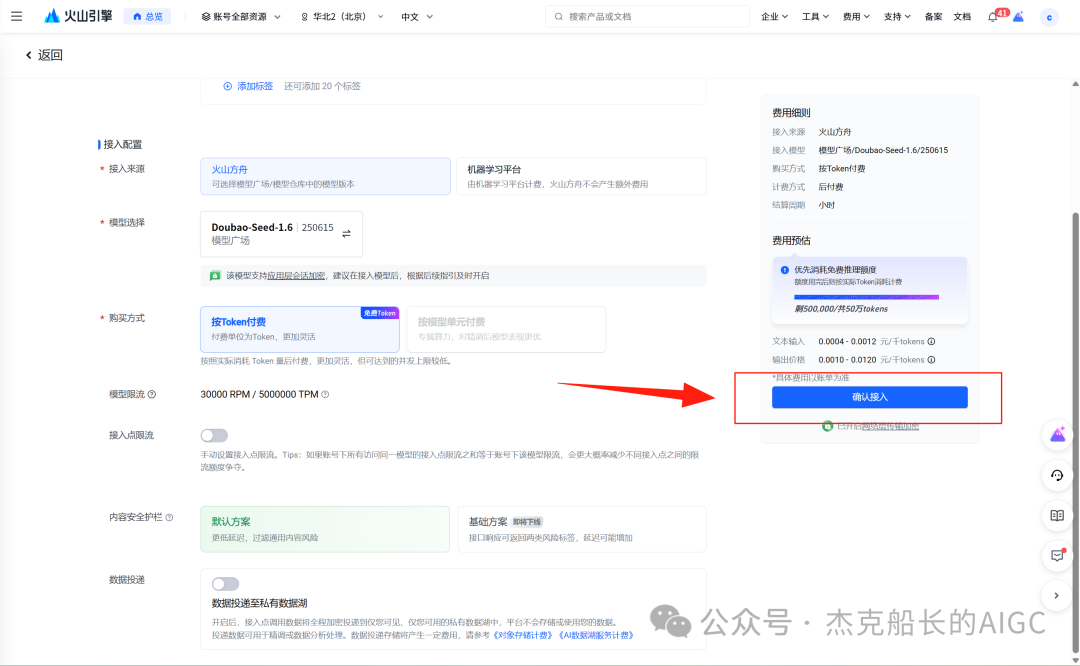1080x666 pixels.
Task: Select 默认方案 safety guardrail
Action: (325, 529)
